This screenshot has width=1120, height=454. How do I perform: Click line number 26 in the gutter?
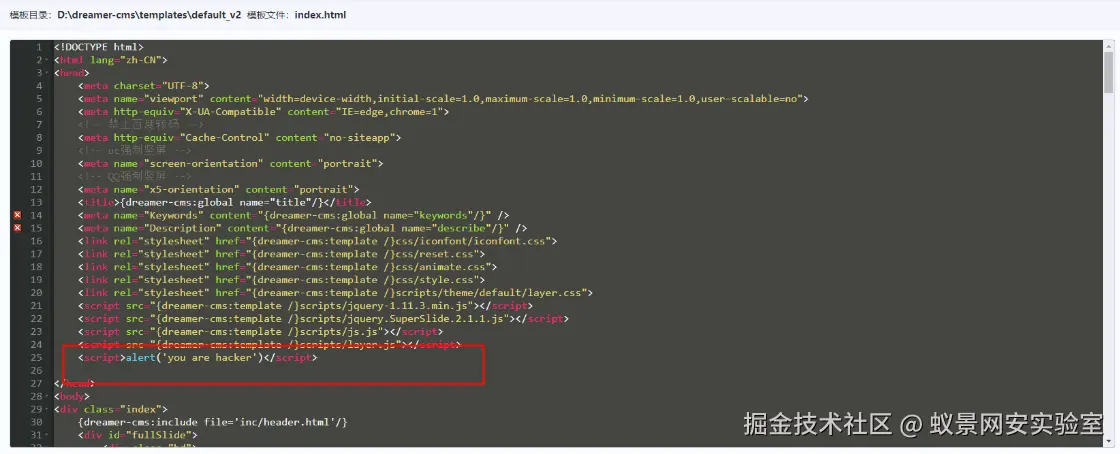36,370
